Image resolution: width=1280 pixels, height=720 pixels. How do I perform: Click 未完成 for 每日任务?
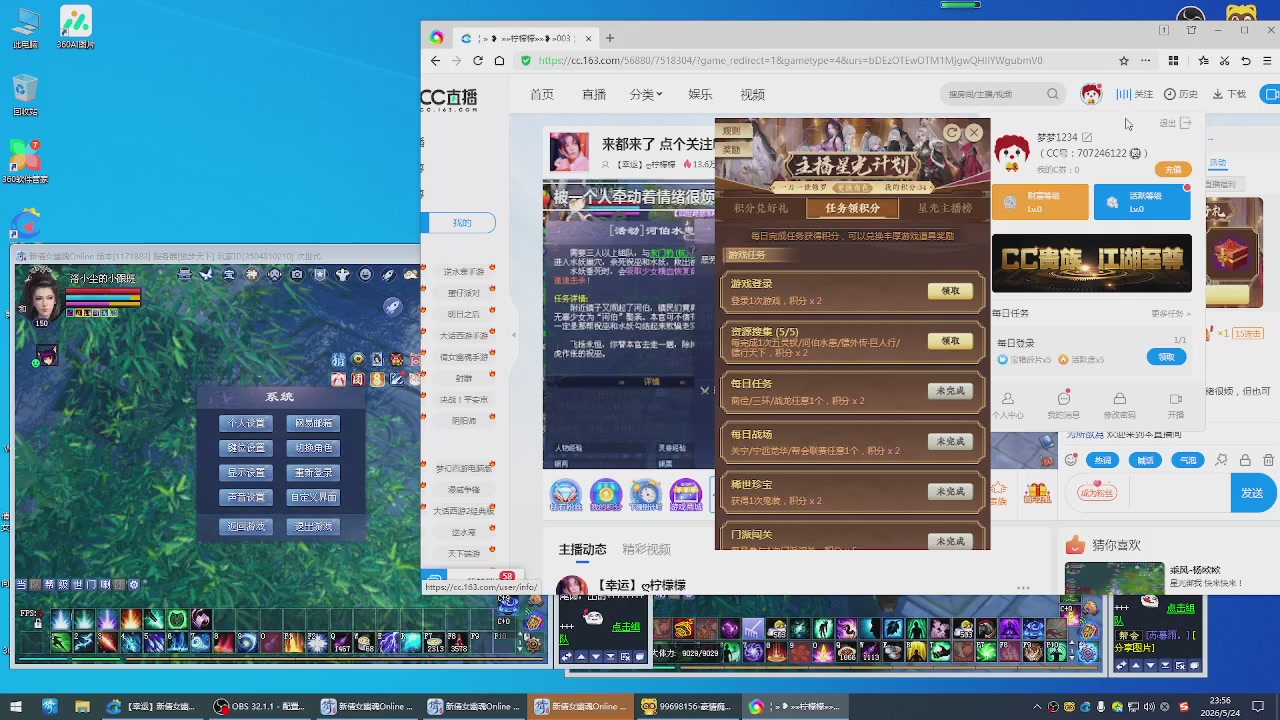950,391
